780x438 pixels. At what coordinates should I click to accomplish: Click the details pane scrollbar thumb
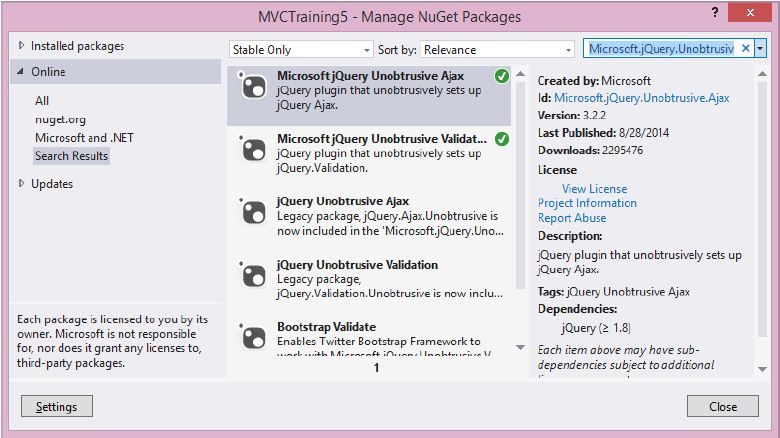click(x=762, y=209)
